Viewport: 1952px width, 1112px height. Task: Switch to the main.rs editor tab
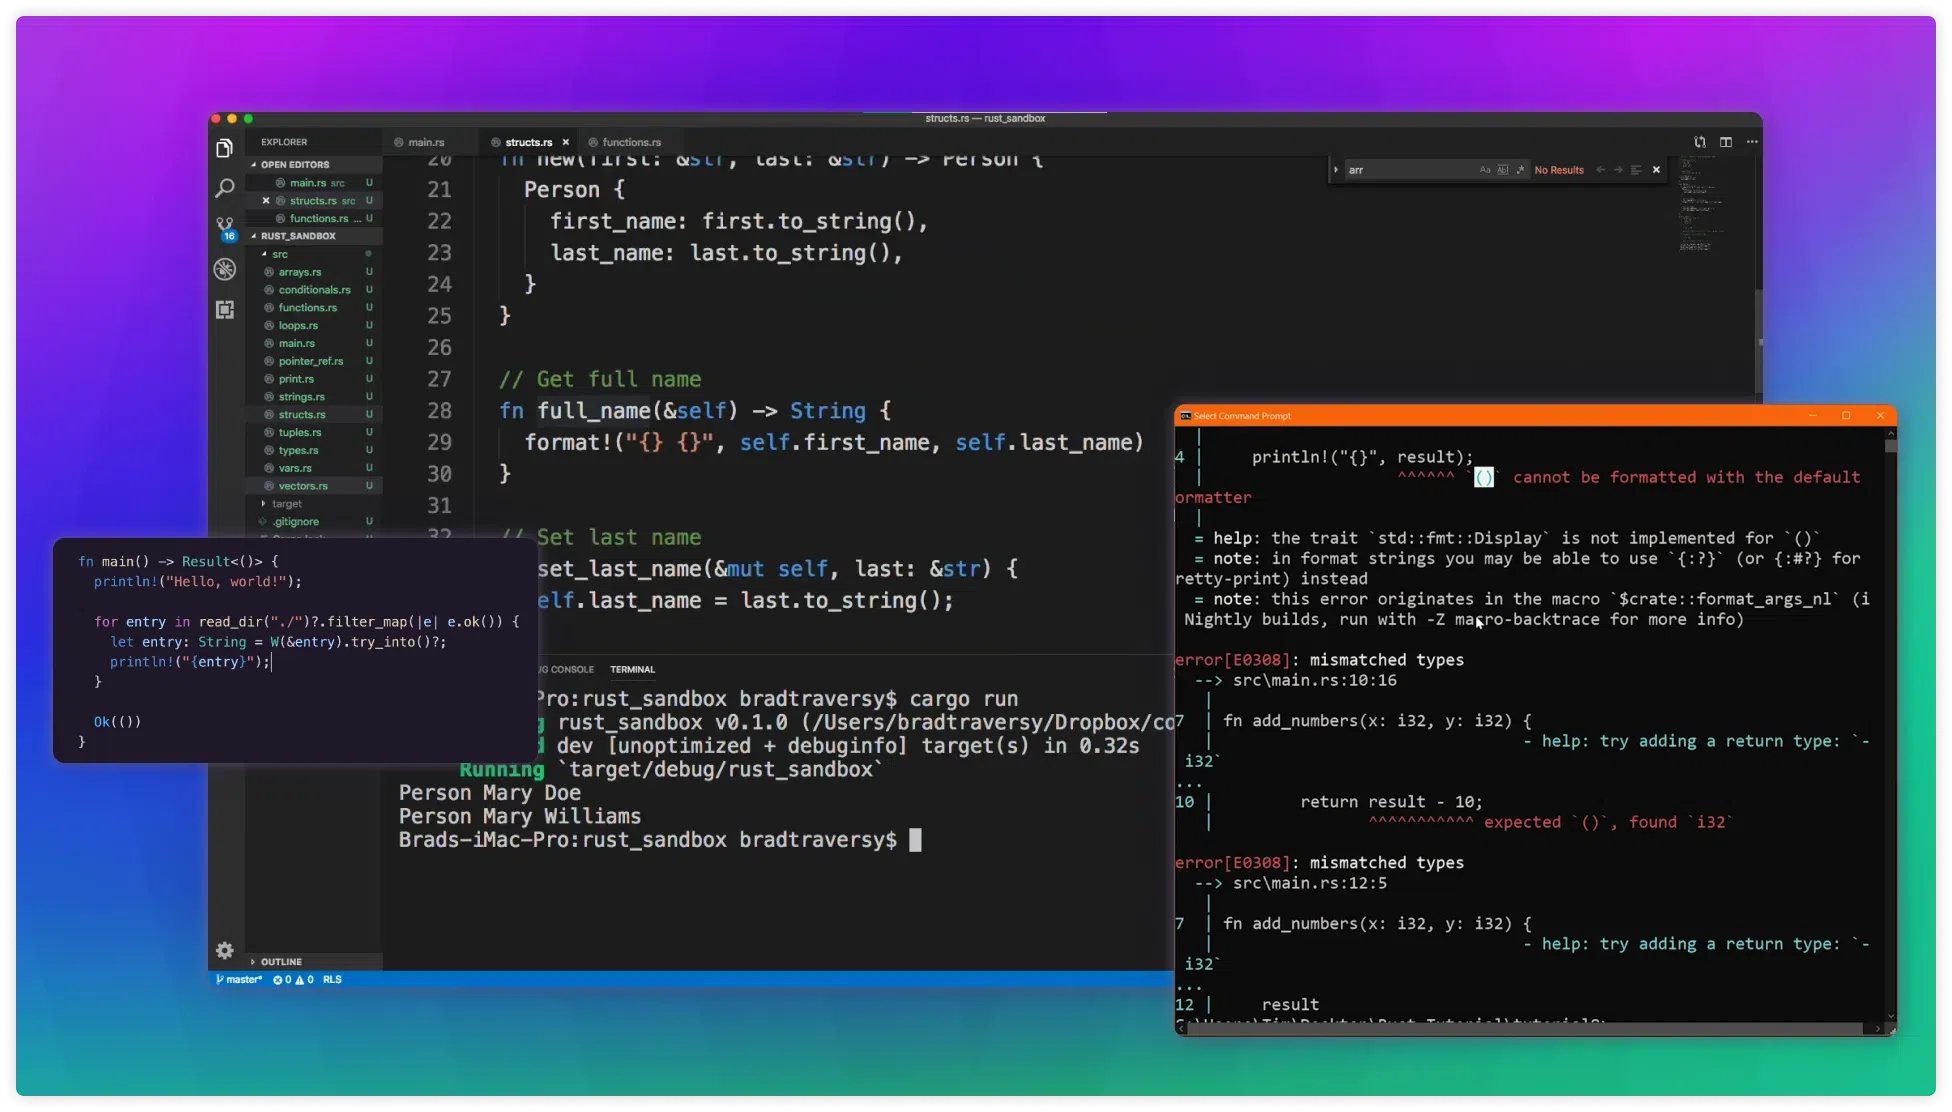click(x=426, y=142)
